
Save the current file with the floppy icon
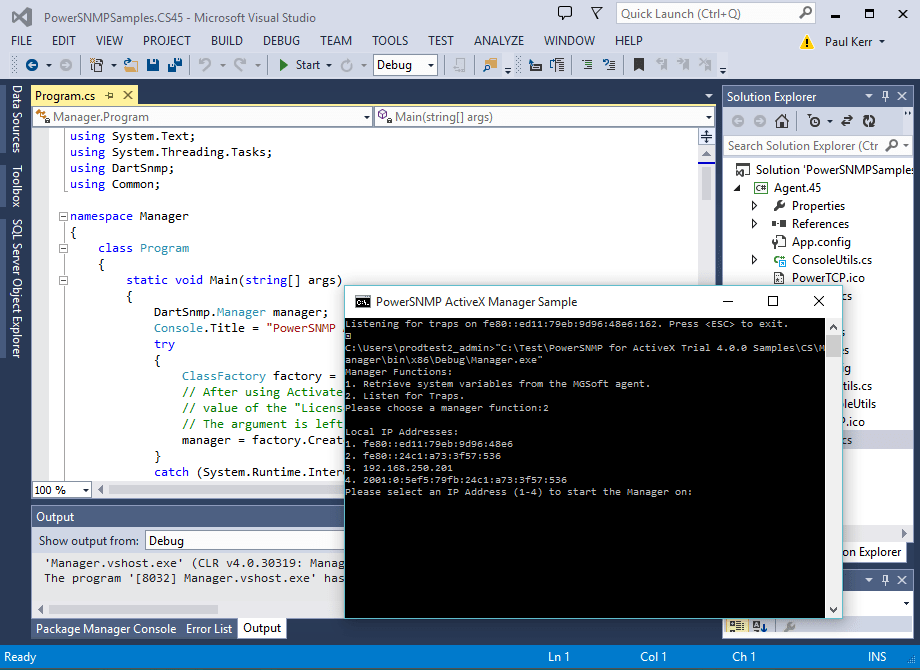pyautogui.click(x=153, y=65)
